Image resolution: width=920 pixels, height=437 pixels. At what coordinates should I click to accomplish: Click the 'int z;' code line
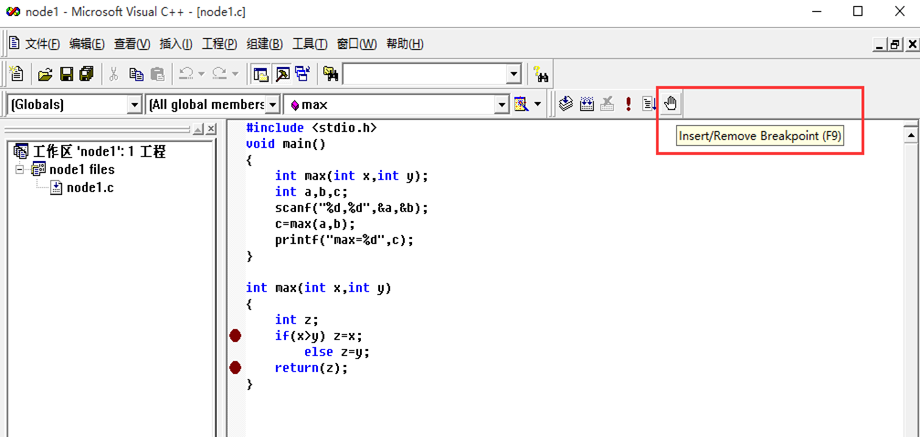296,320
